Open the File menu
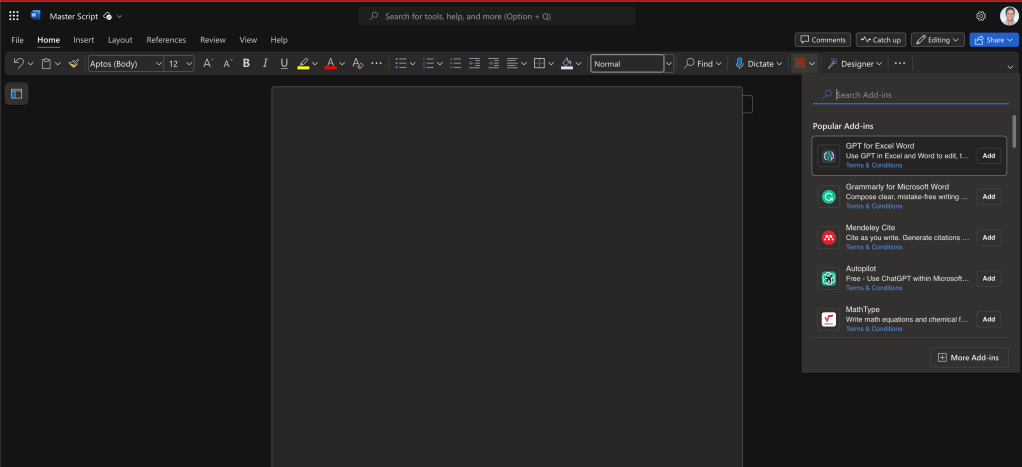 [x=18, y=40]
